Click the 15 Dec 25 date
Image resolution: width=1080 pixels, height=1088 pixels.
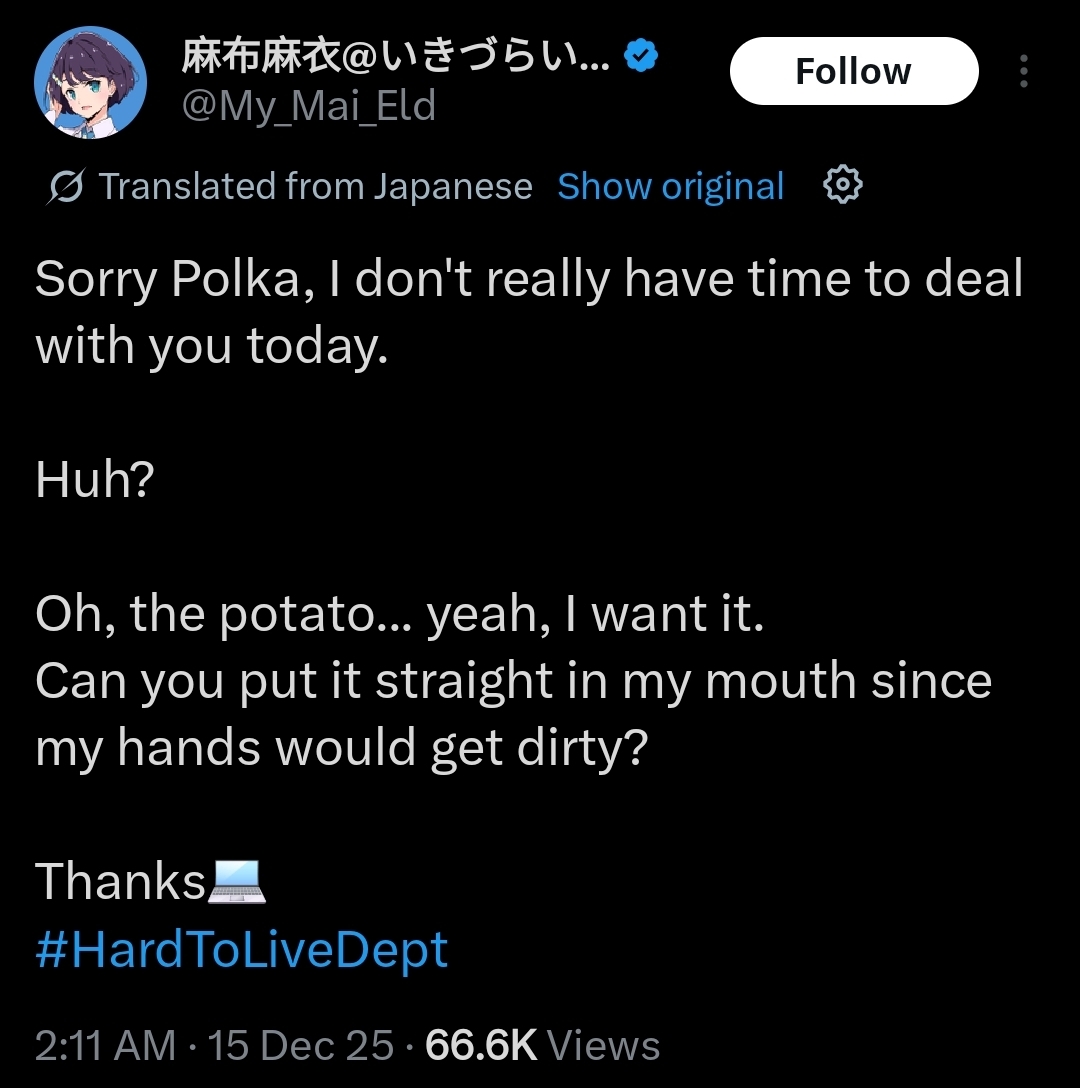pyautogui.click(x=302, y=1046)
